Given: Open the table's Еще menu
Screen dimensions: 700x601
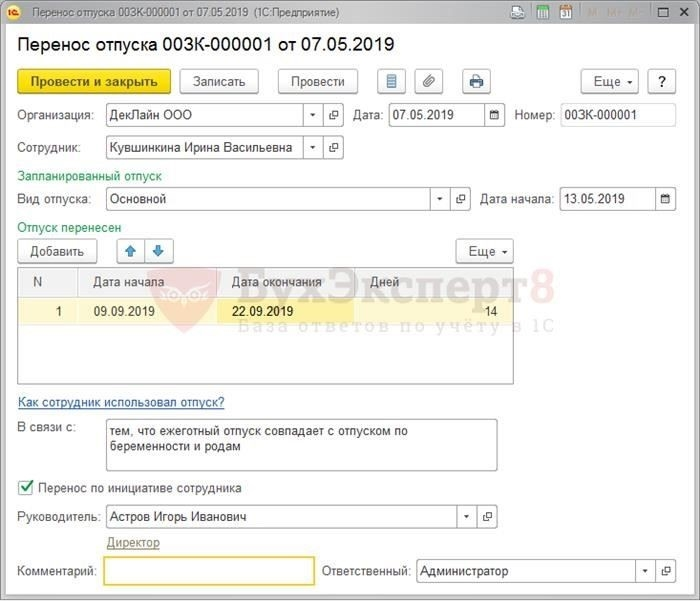Looking at the screenshot, I should pyautogui.click(x=484, y=250).
